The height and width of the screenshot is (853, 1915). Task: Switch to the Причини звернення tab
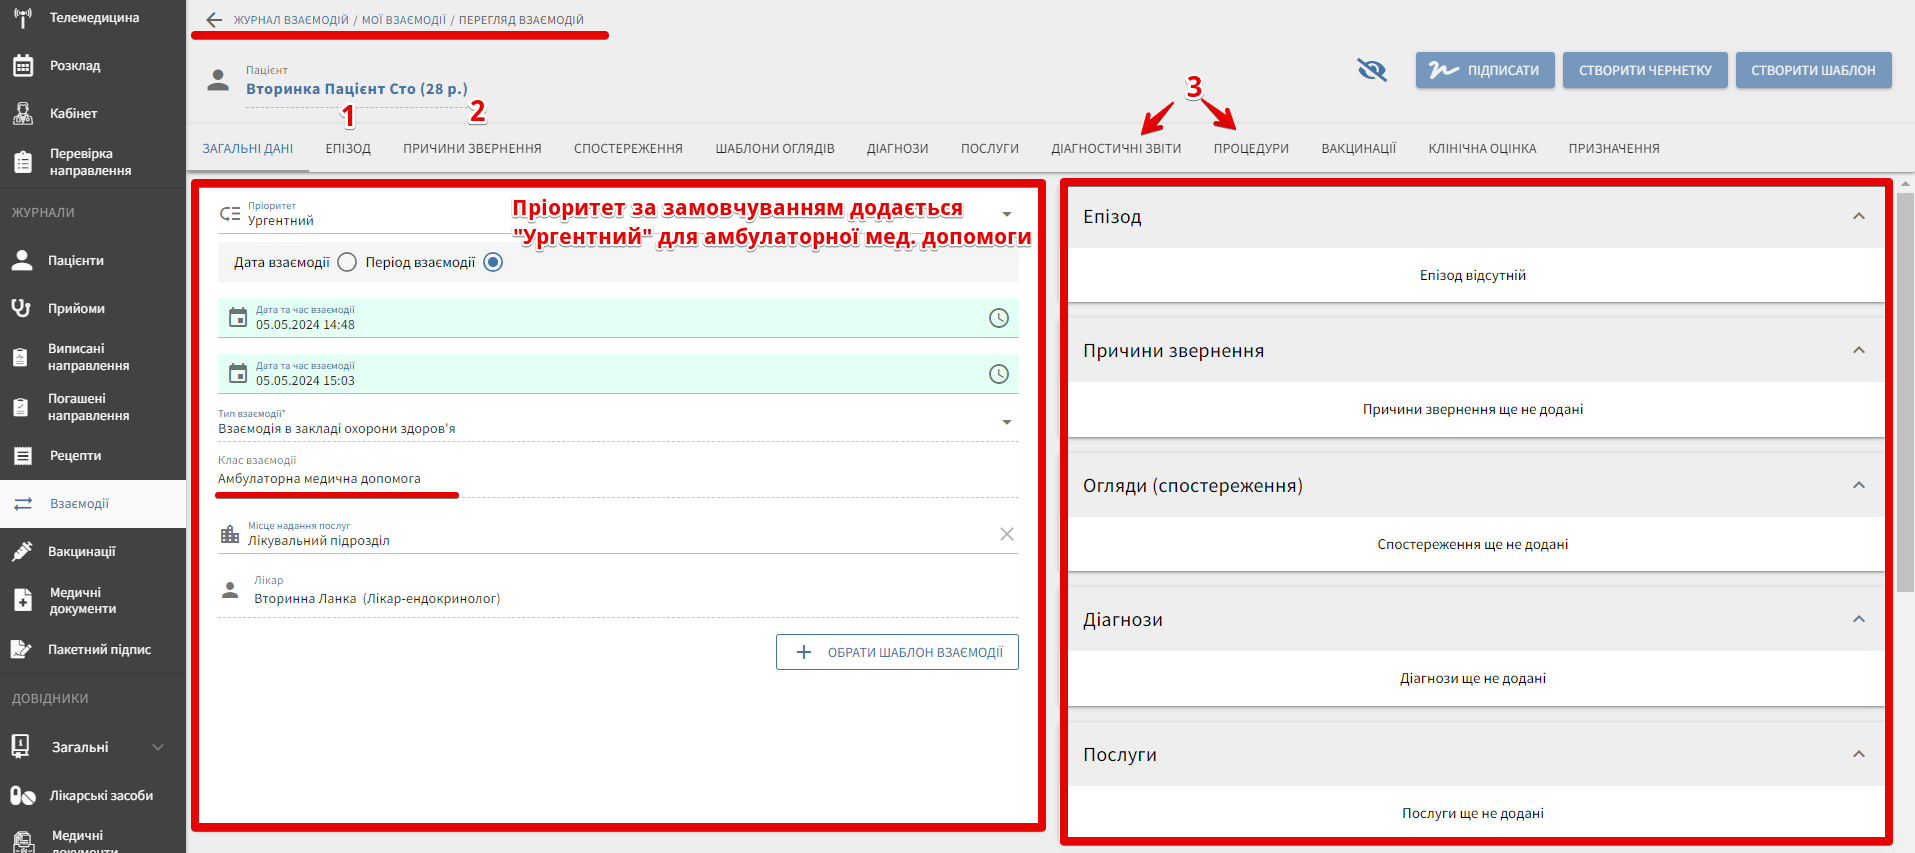tap(472, 149)
